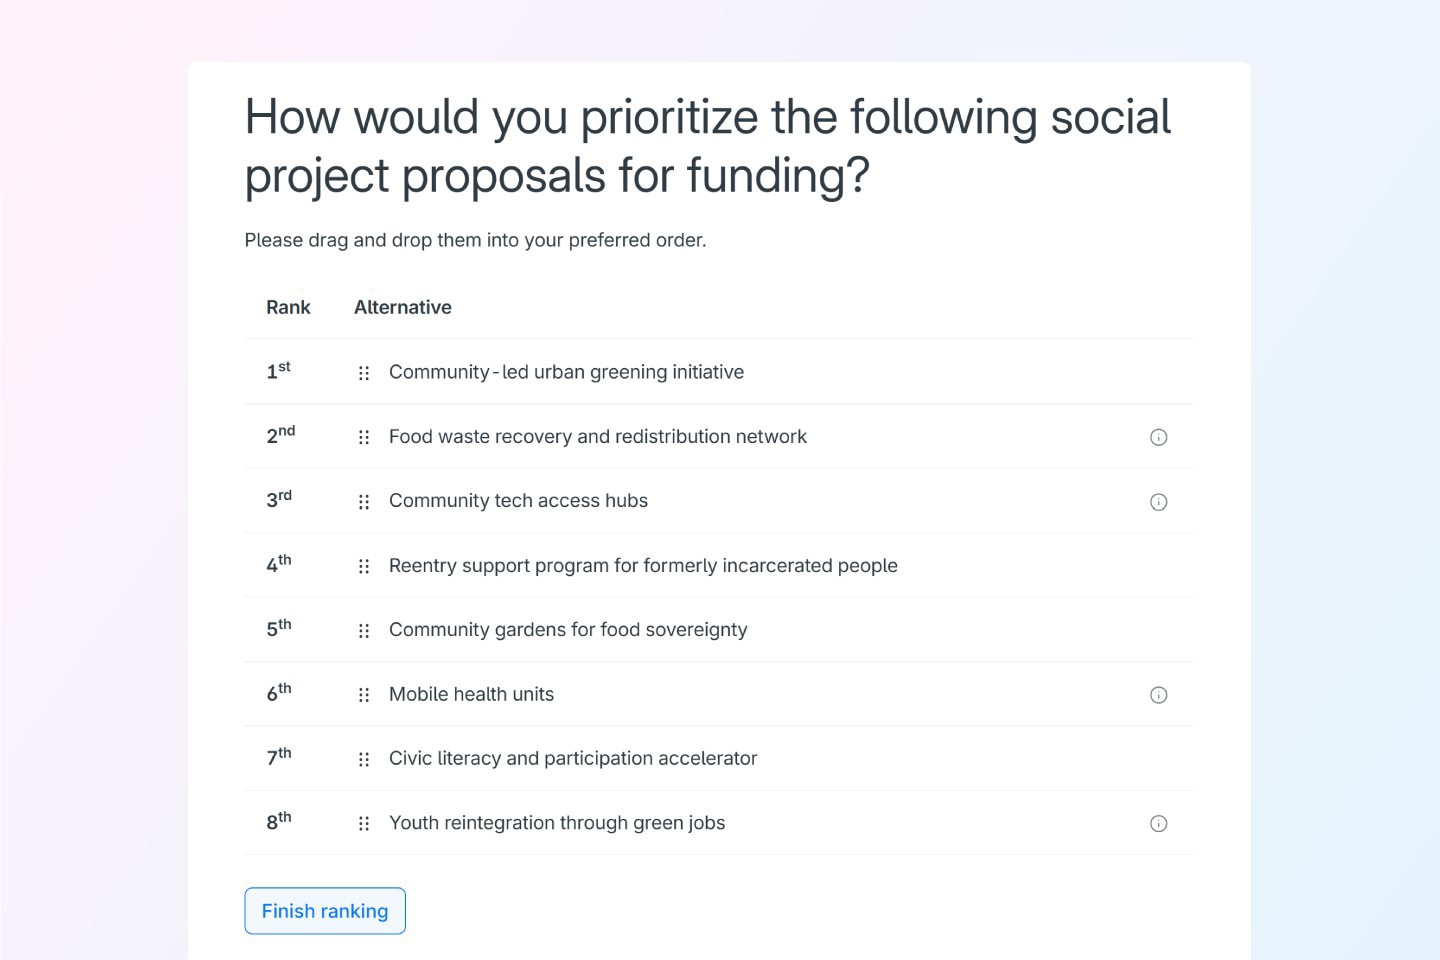Click drag handle beside Mobile health units

tap(364, 695)
